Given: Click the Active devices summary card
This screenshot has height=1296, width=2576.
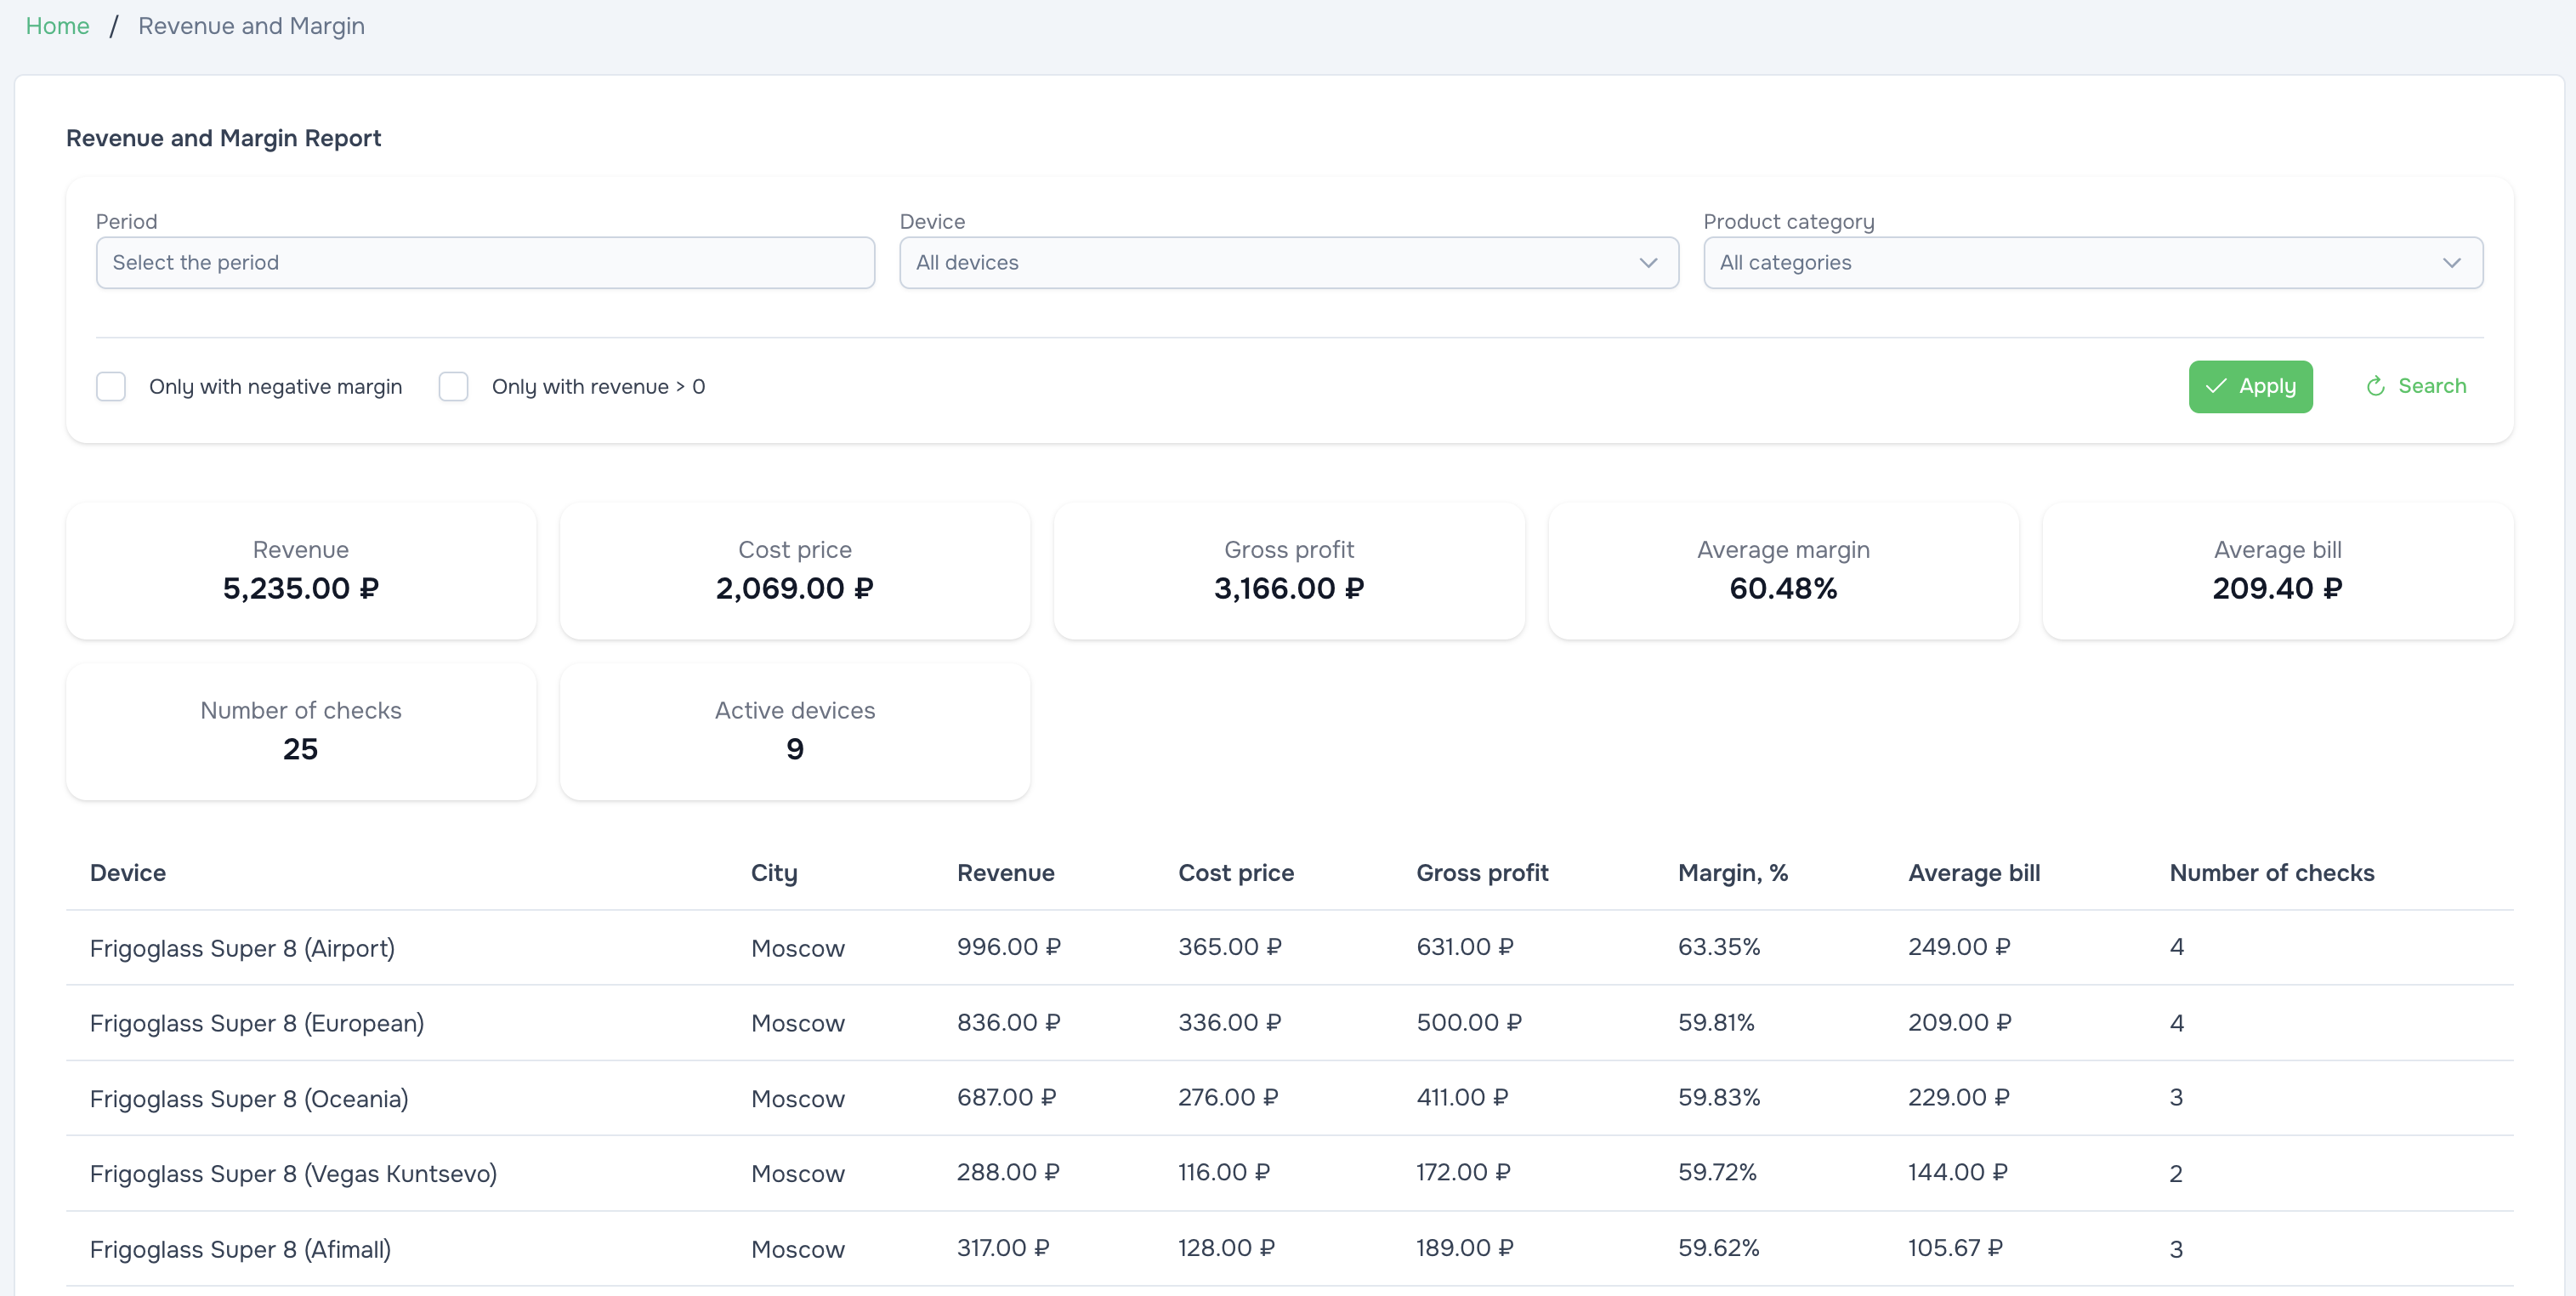Looking at the screenshot, I should [794, 731].
